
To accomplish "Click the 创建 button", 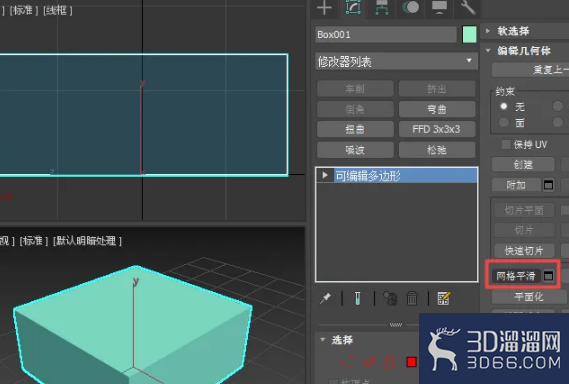I will 523,164.
